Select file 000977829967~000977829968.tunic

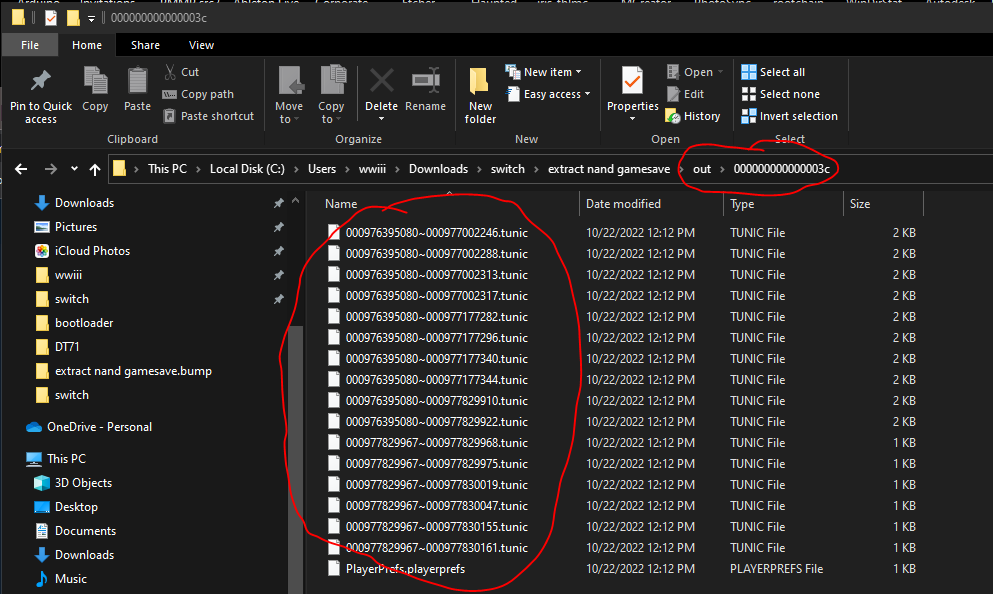click(436, 443)
